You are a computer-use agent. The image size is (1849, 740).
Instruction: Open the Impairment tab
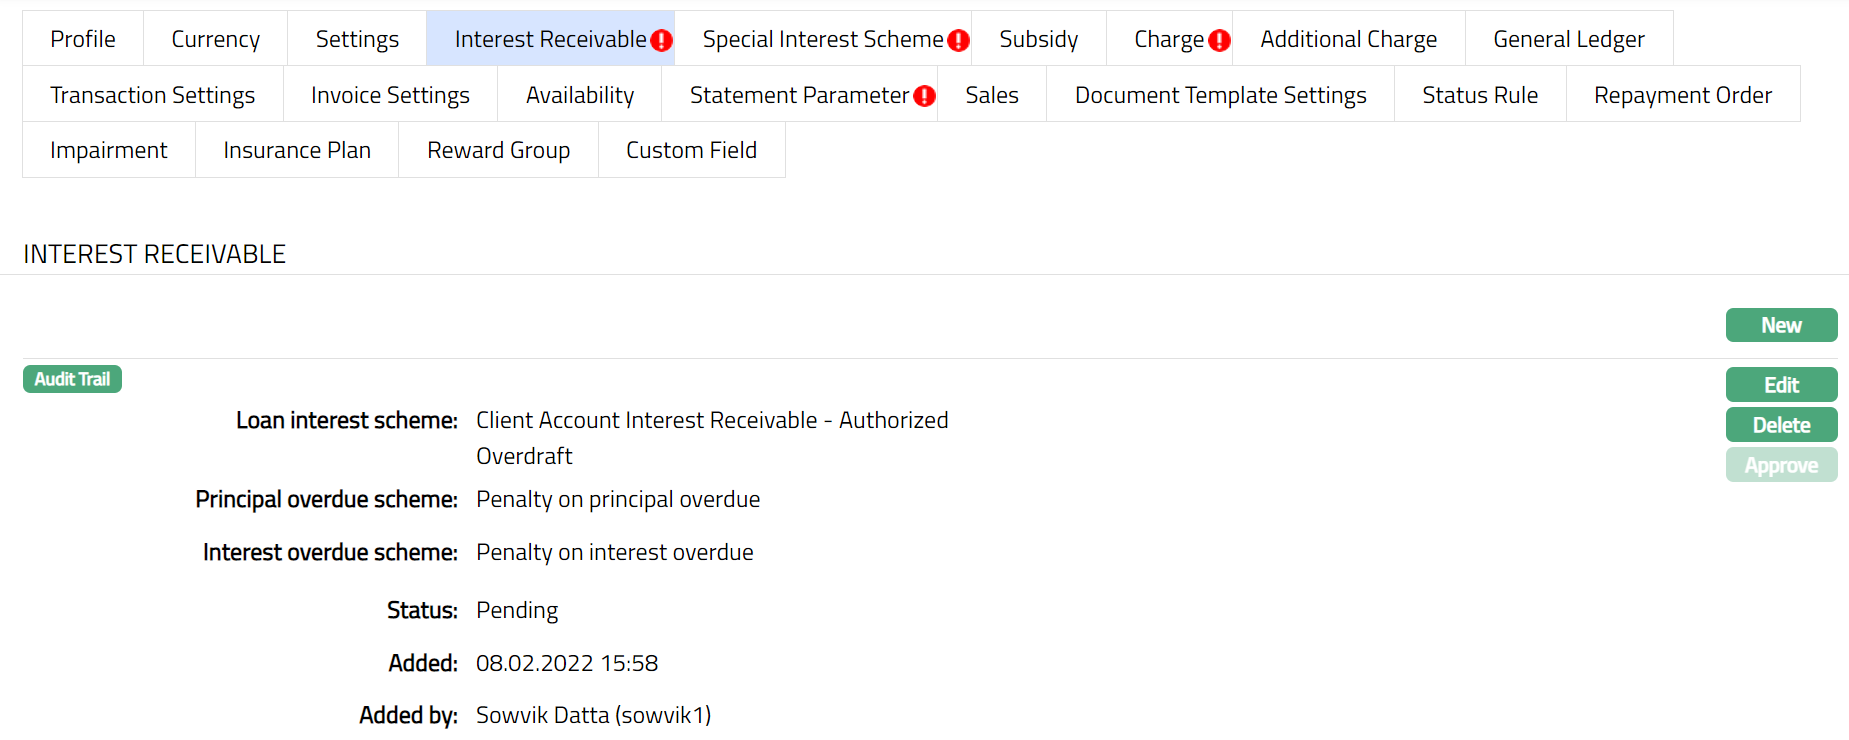pos(109,150)
